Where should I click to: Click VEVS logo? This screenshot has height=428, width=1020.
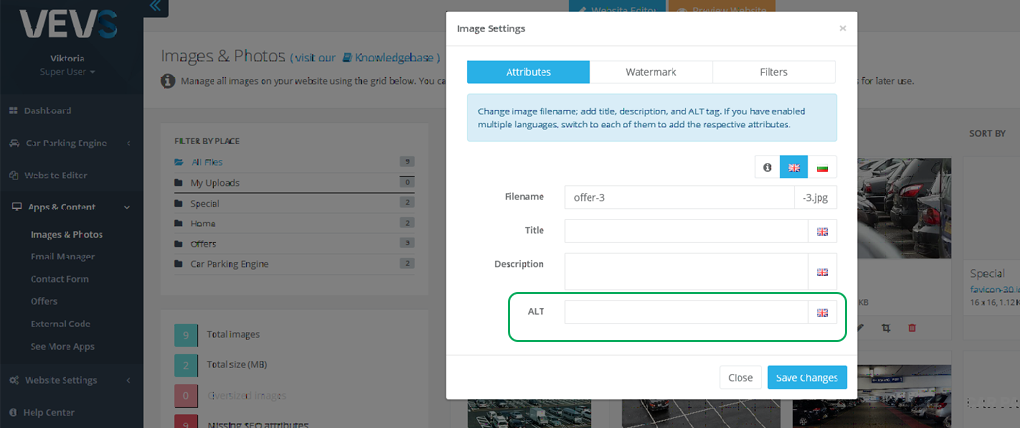[68, 25]
